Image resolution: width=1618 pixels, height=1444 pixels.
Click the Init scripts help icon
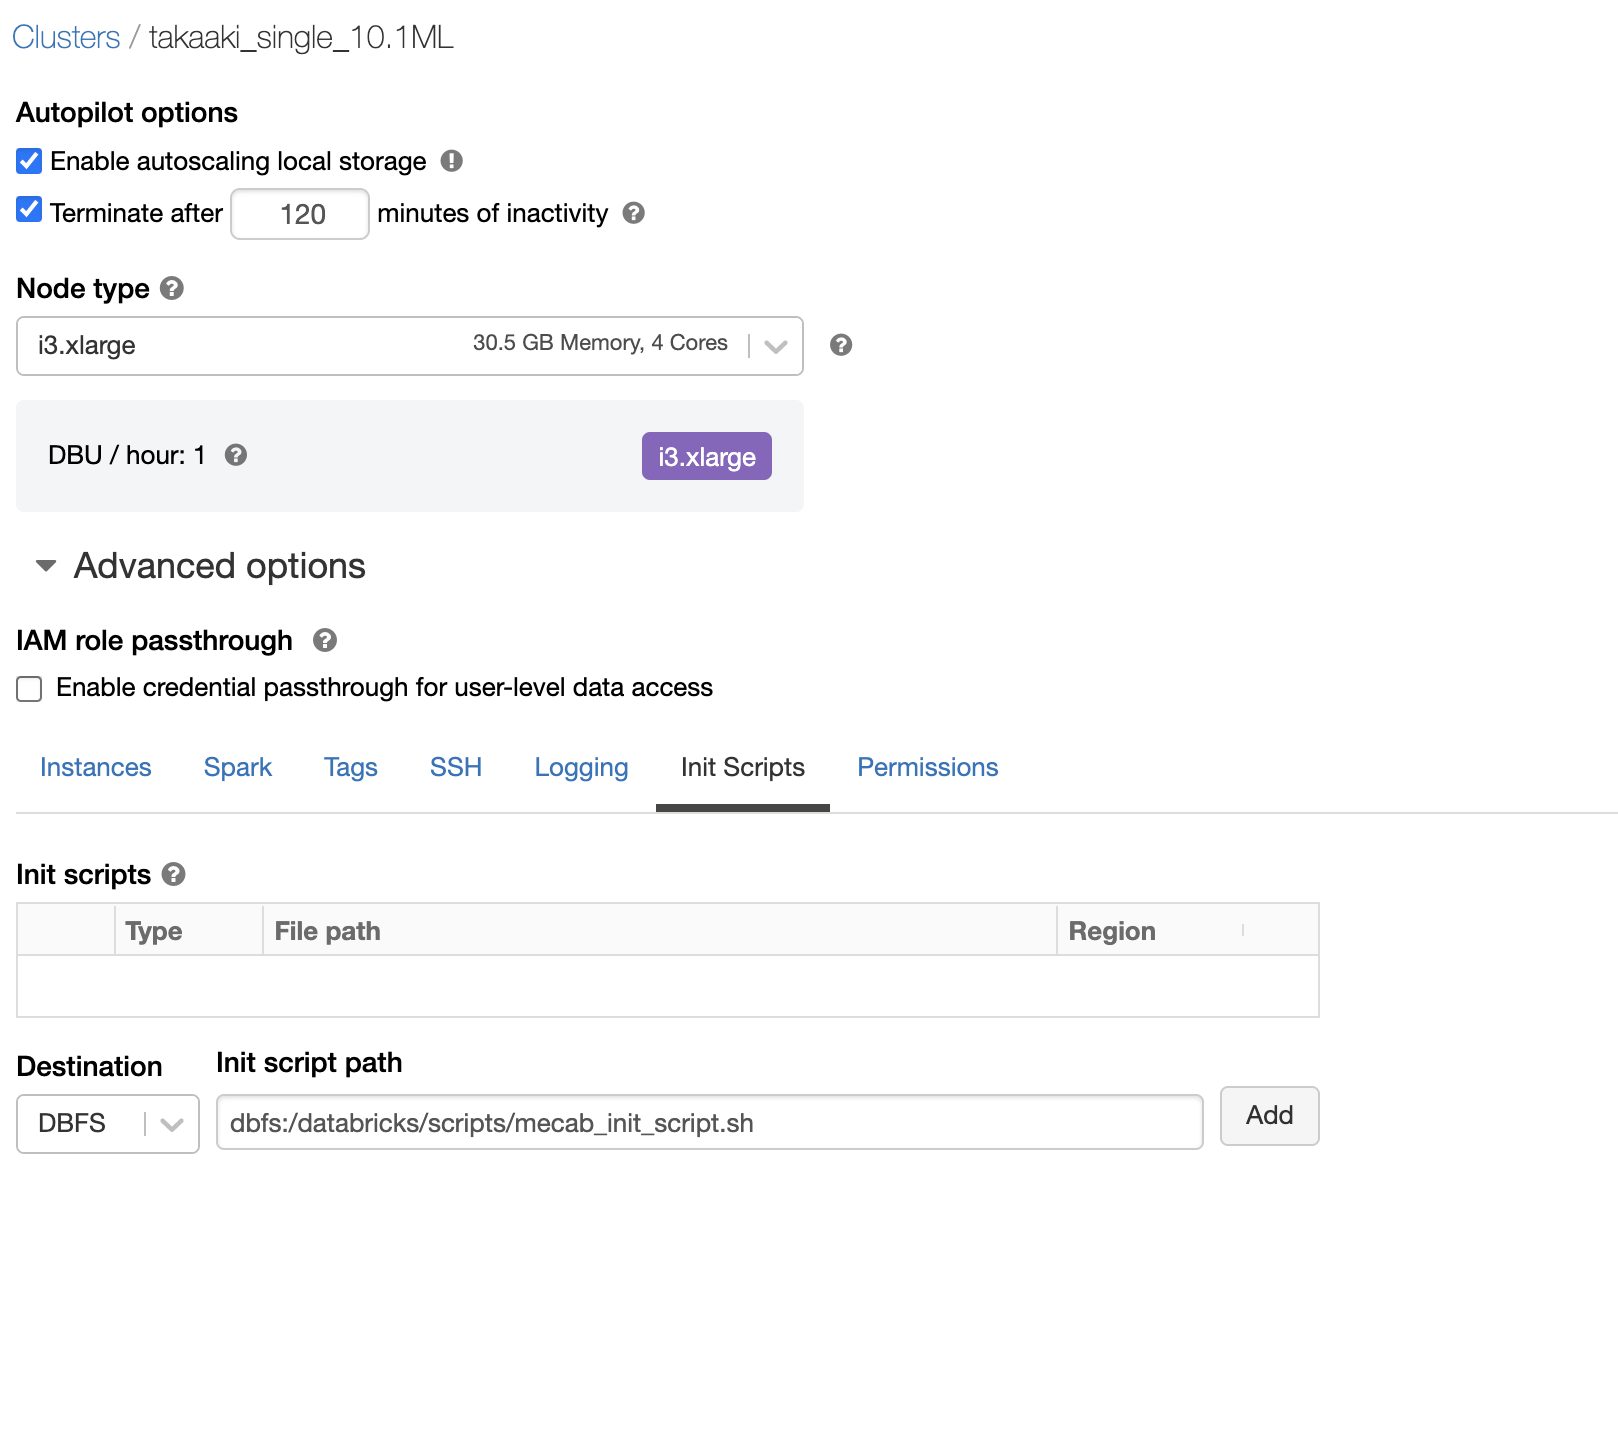tap(174, 875)
